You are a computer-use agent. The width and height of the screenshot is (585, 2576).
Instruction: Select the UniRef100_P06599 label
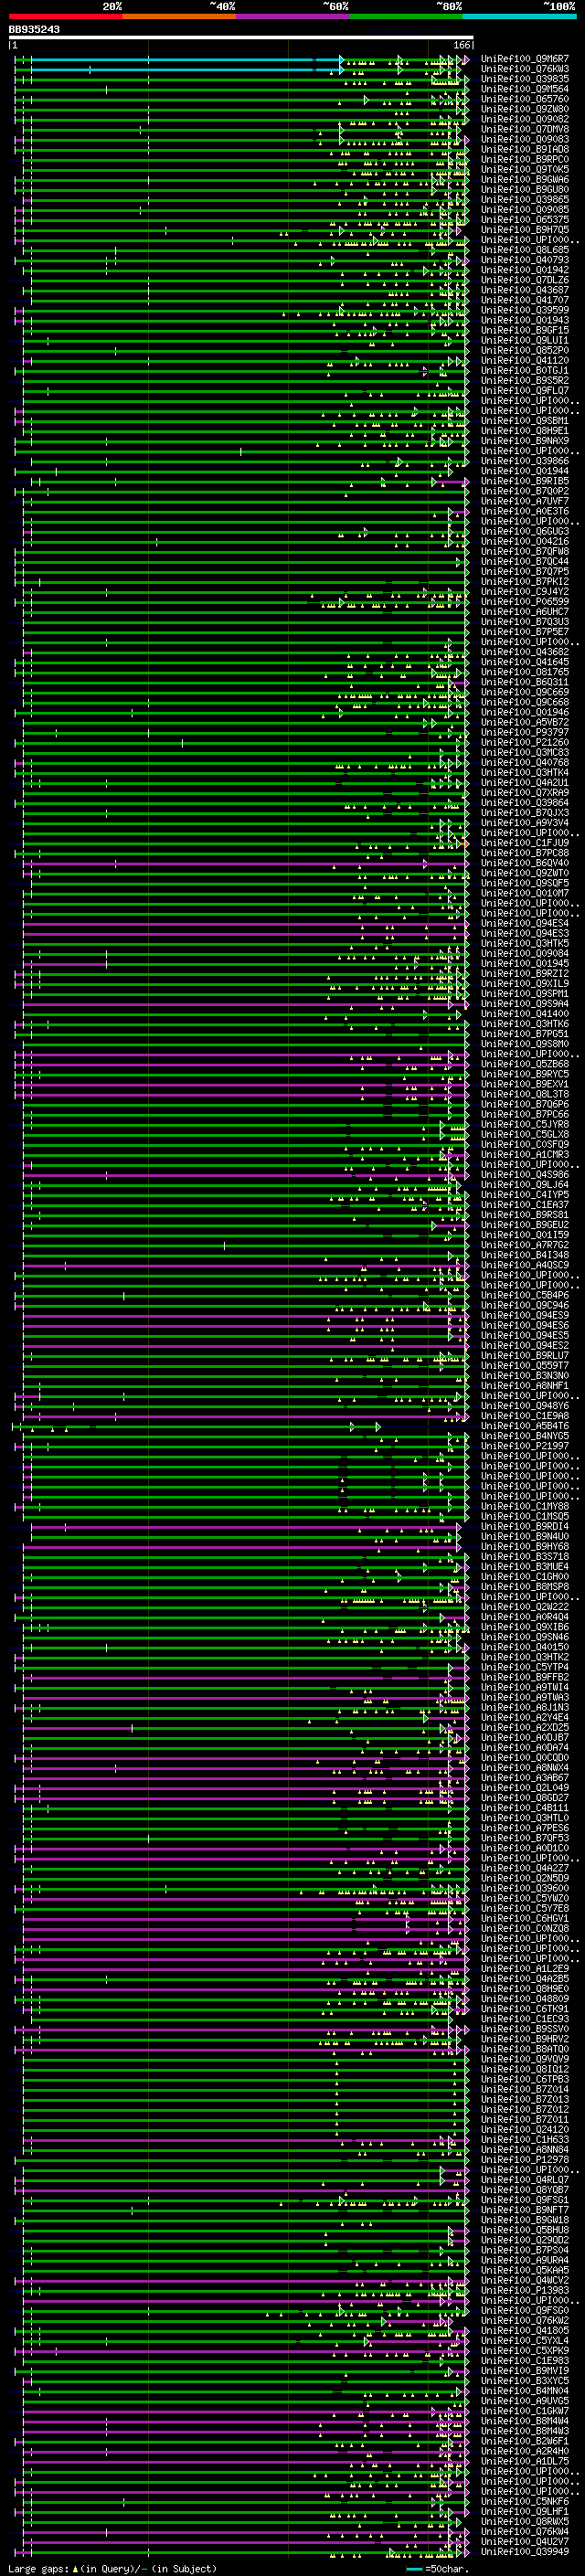[x=525, y=601]
